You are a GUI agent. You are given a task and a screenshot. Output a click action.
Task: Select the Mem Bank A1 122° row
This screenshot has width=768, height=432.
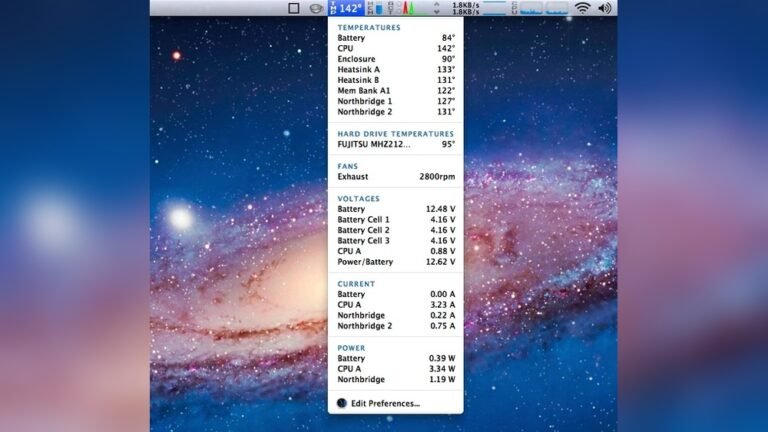396,91
